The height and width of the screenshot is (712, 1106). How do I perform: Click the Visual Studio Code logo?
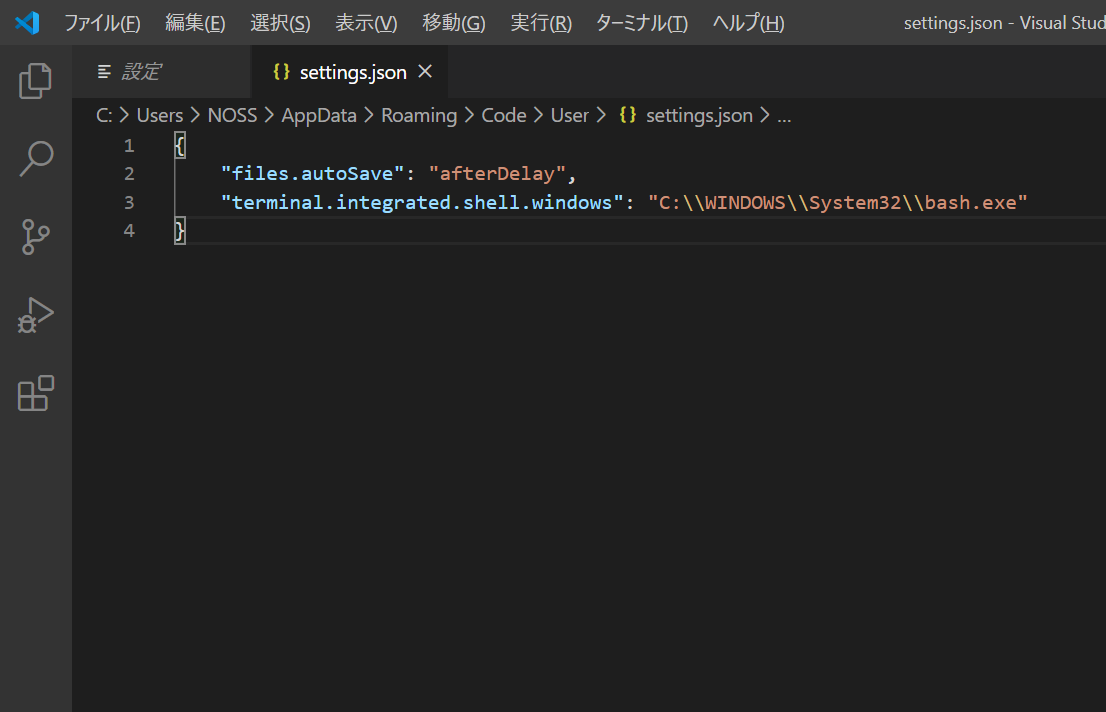pos(27,22)
